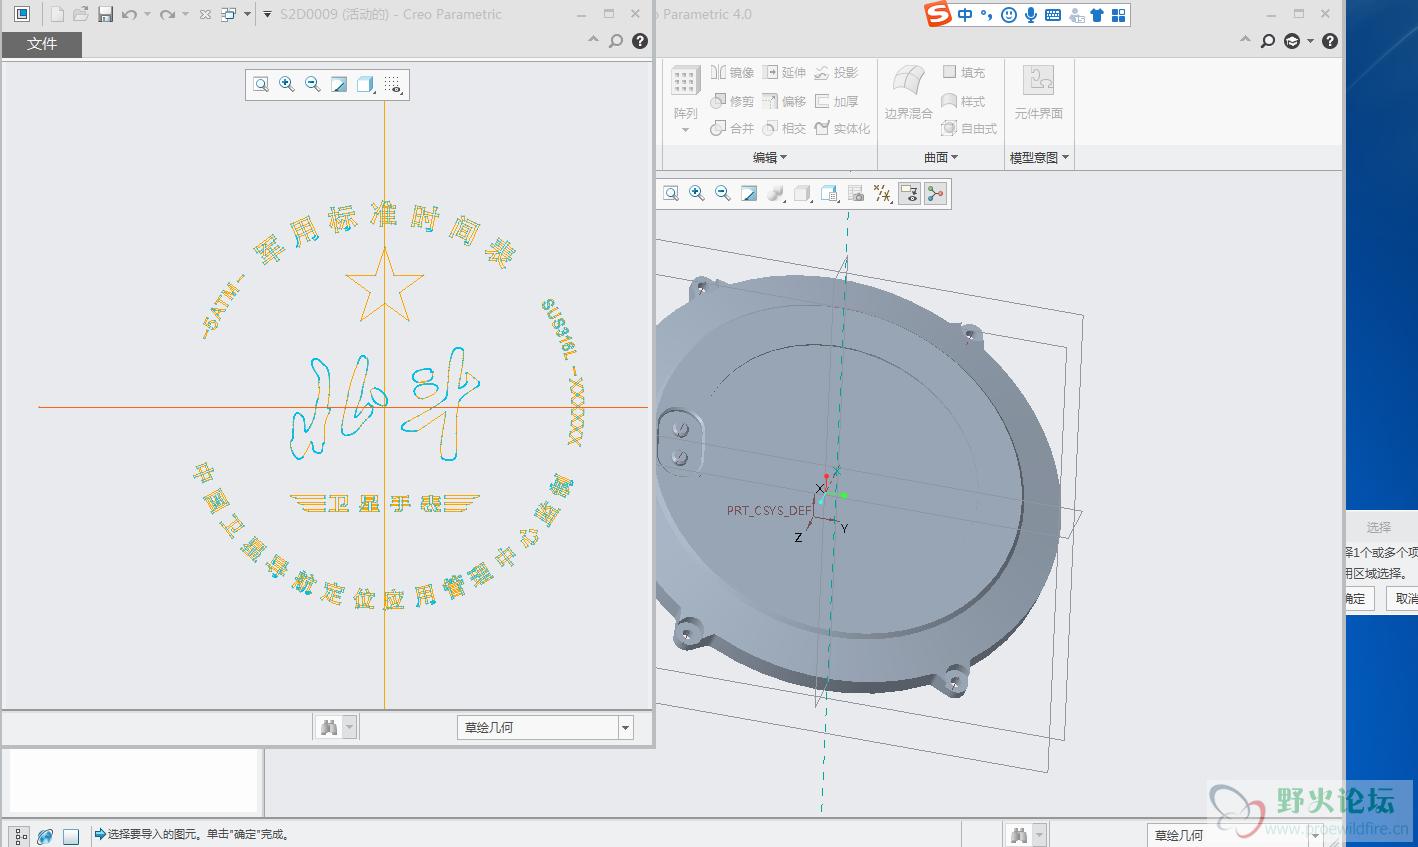1418x847 pixels.
Task: Click Zoom Out in sketch window toolbar
Action: coord(313,85)
